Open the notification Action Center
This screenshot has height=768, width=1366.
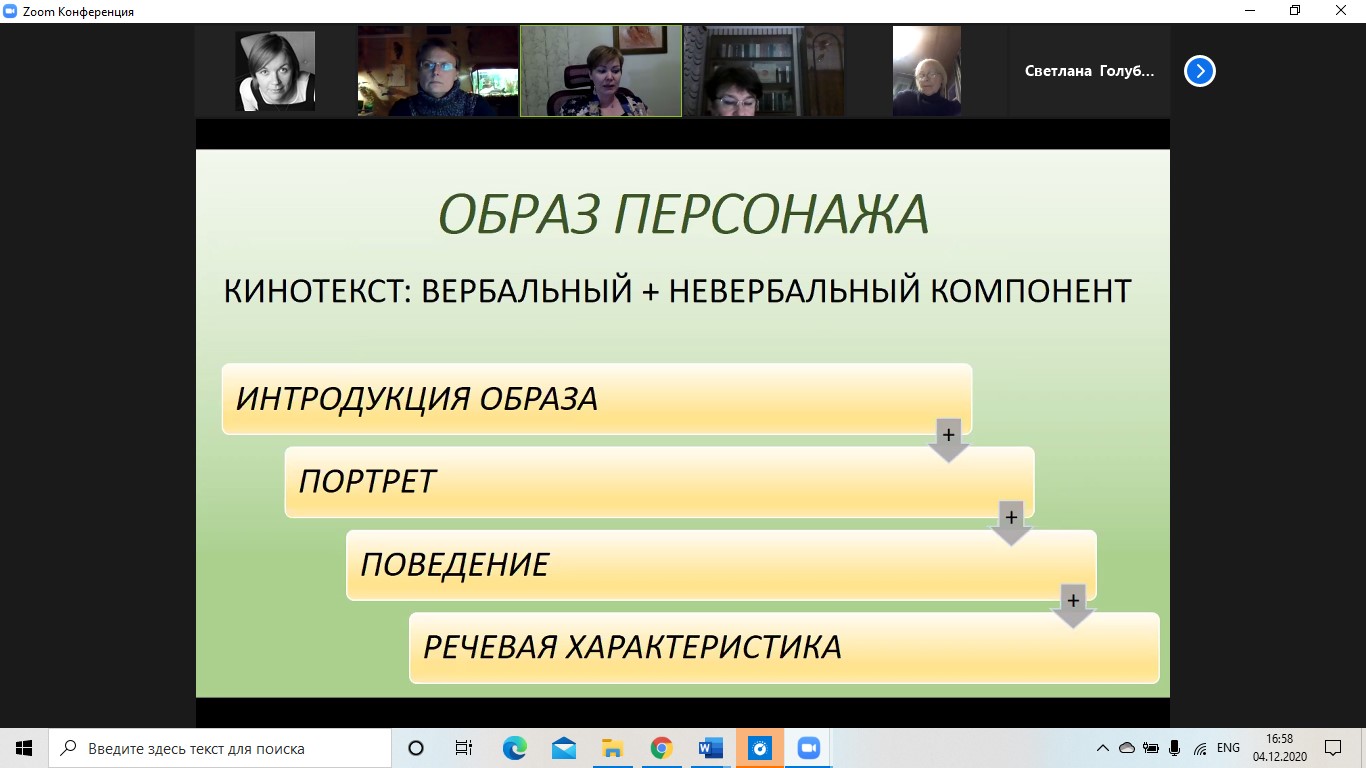[1333, 748]
